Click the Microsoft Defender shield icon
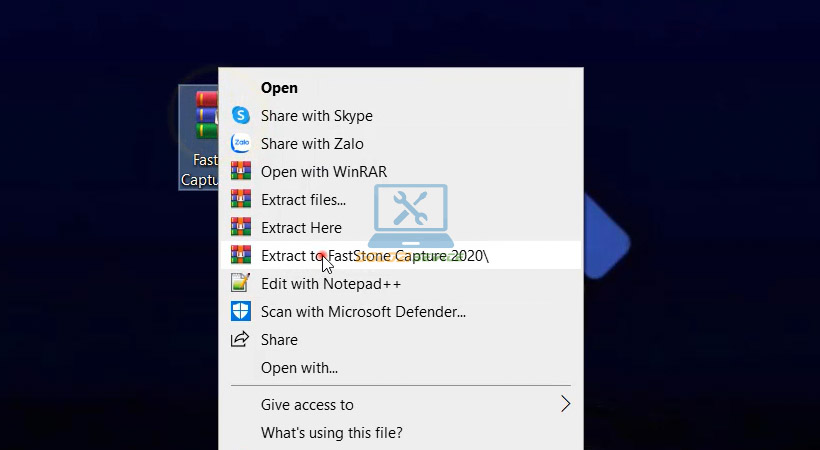820x450 pixels. [240, 311]
